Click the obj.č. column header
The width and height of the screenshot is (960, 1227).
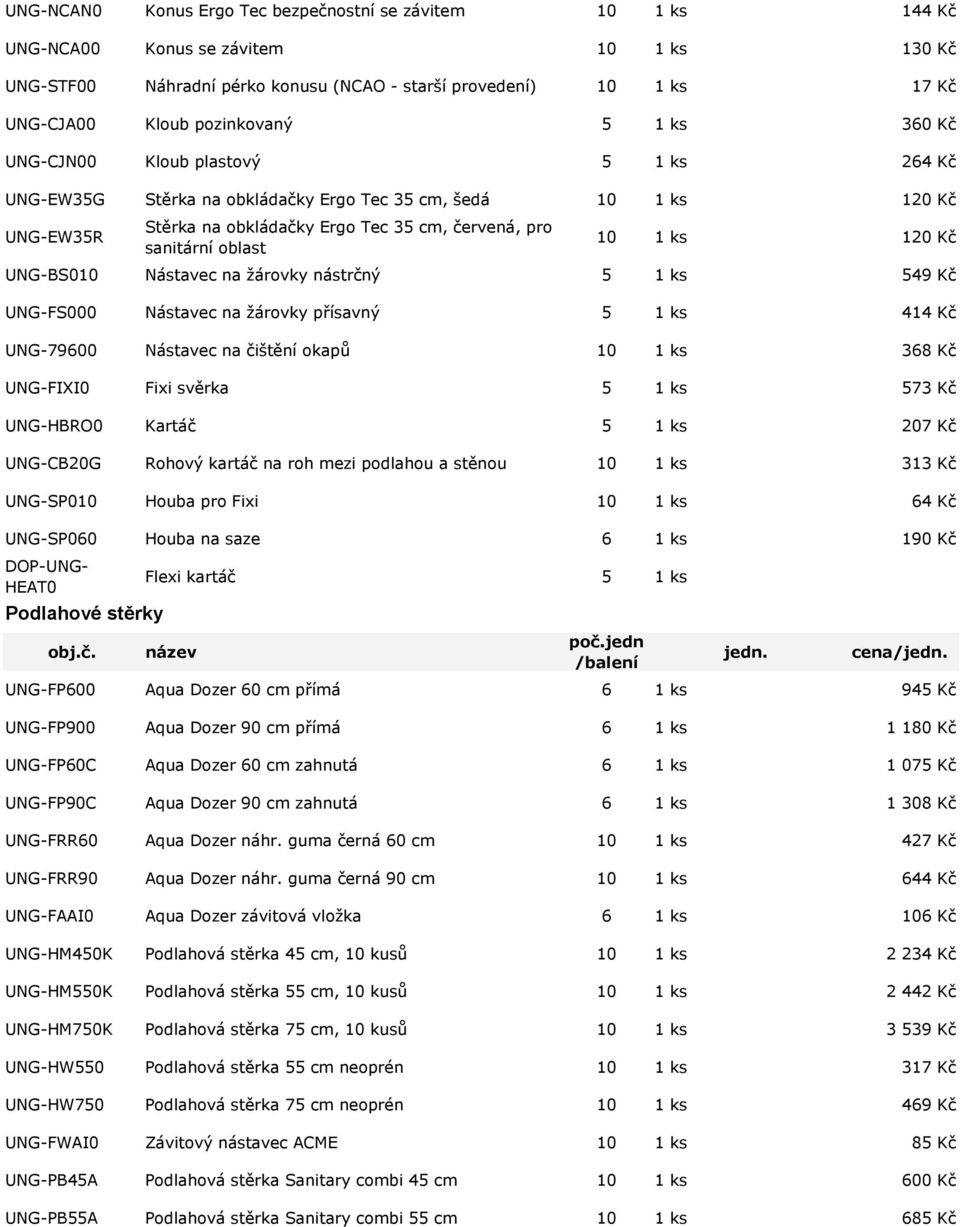(66, 653)
